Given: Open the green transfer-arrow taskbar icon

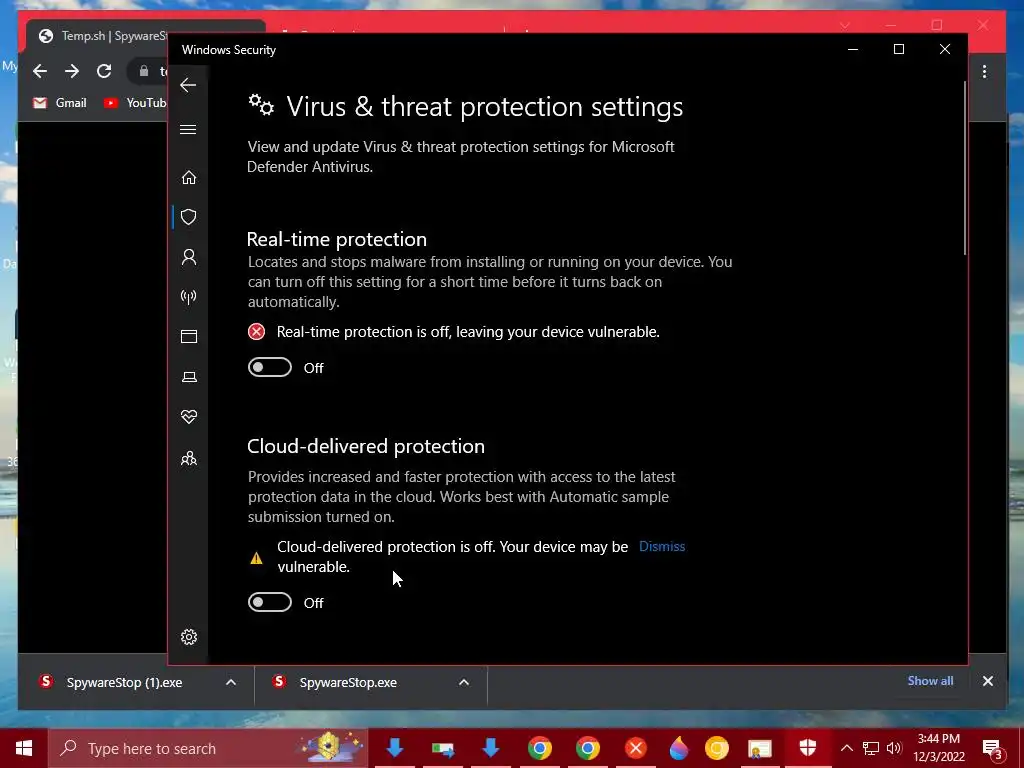Looking at the screenshot, I should coord(443,748).
